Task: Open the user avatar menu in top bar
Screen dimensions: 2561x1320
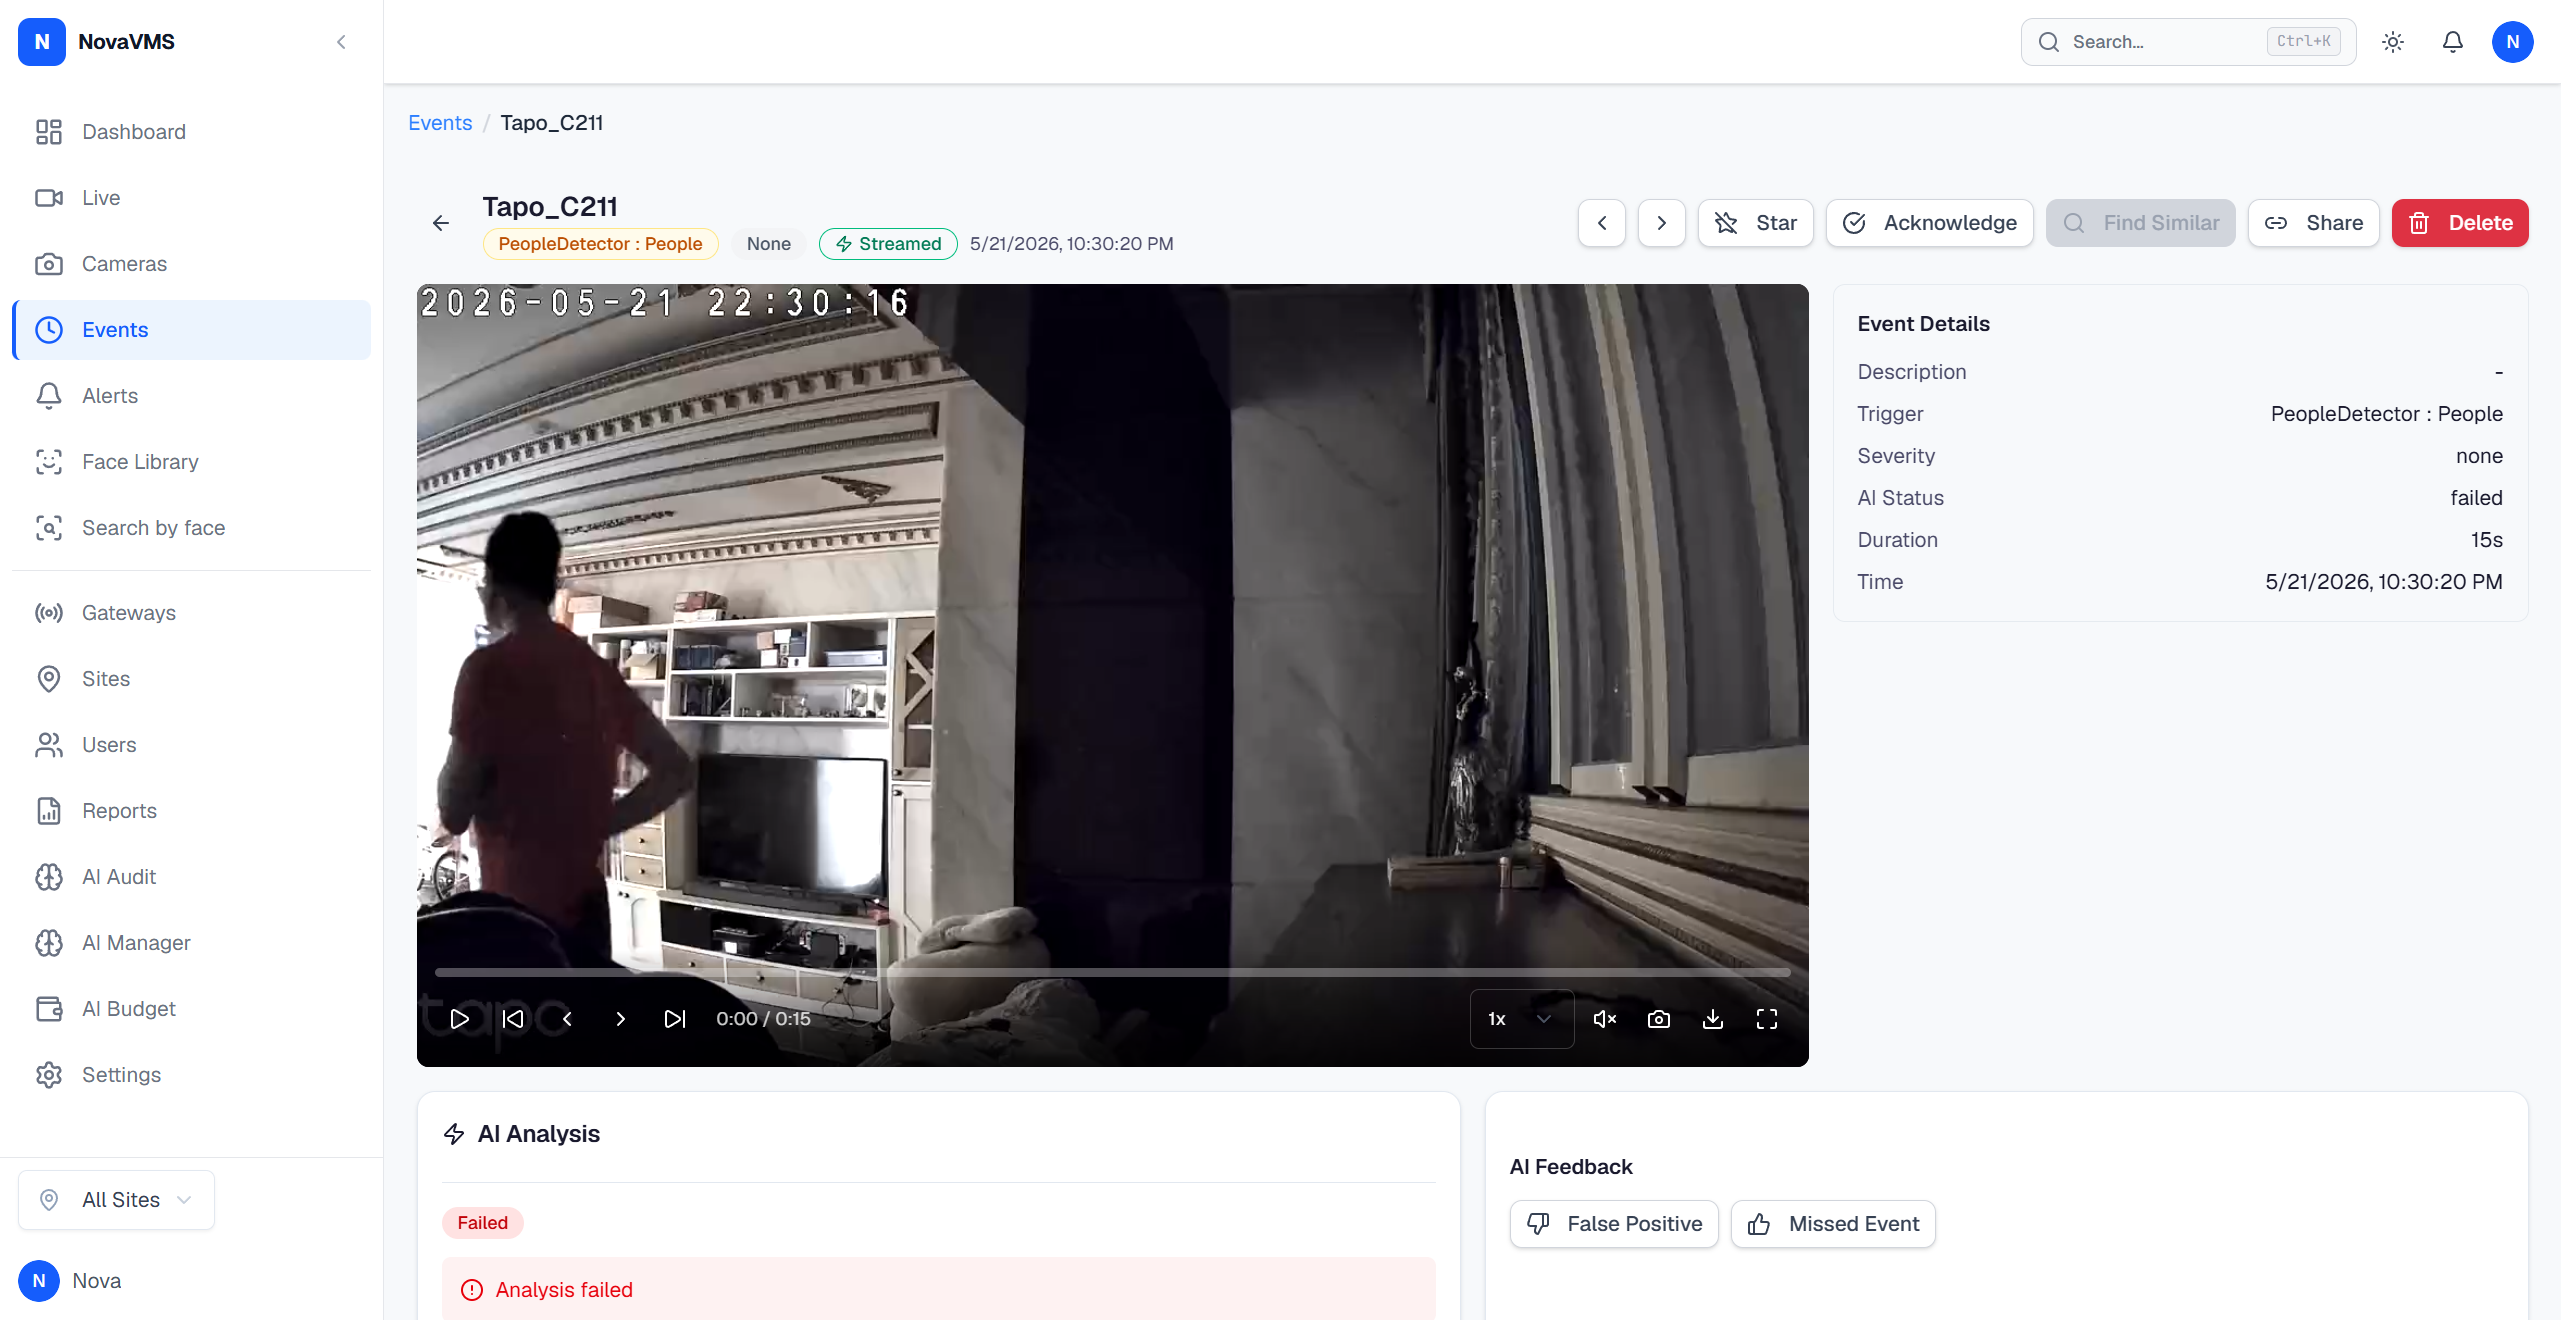Action: click(2512, 42)
